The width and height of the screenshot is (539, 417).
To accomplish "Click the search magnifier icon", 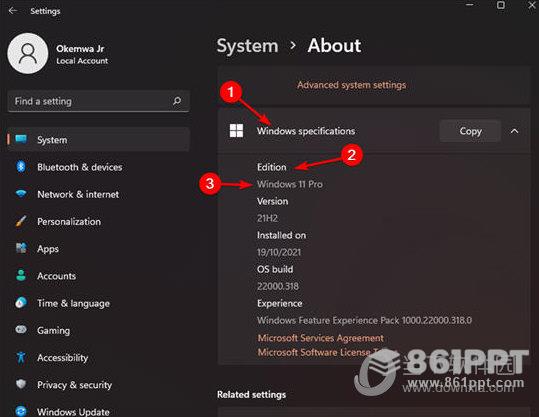I will [x=177, y=101].
